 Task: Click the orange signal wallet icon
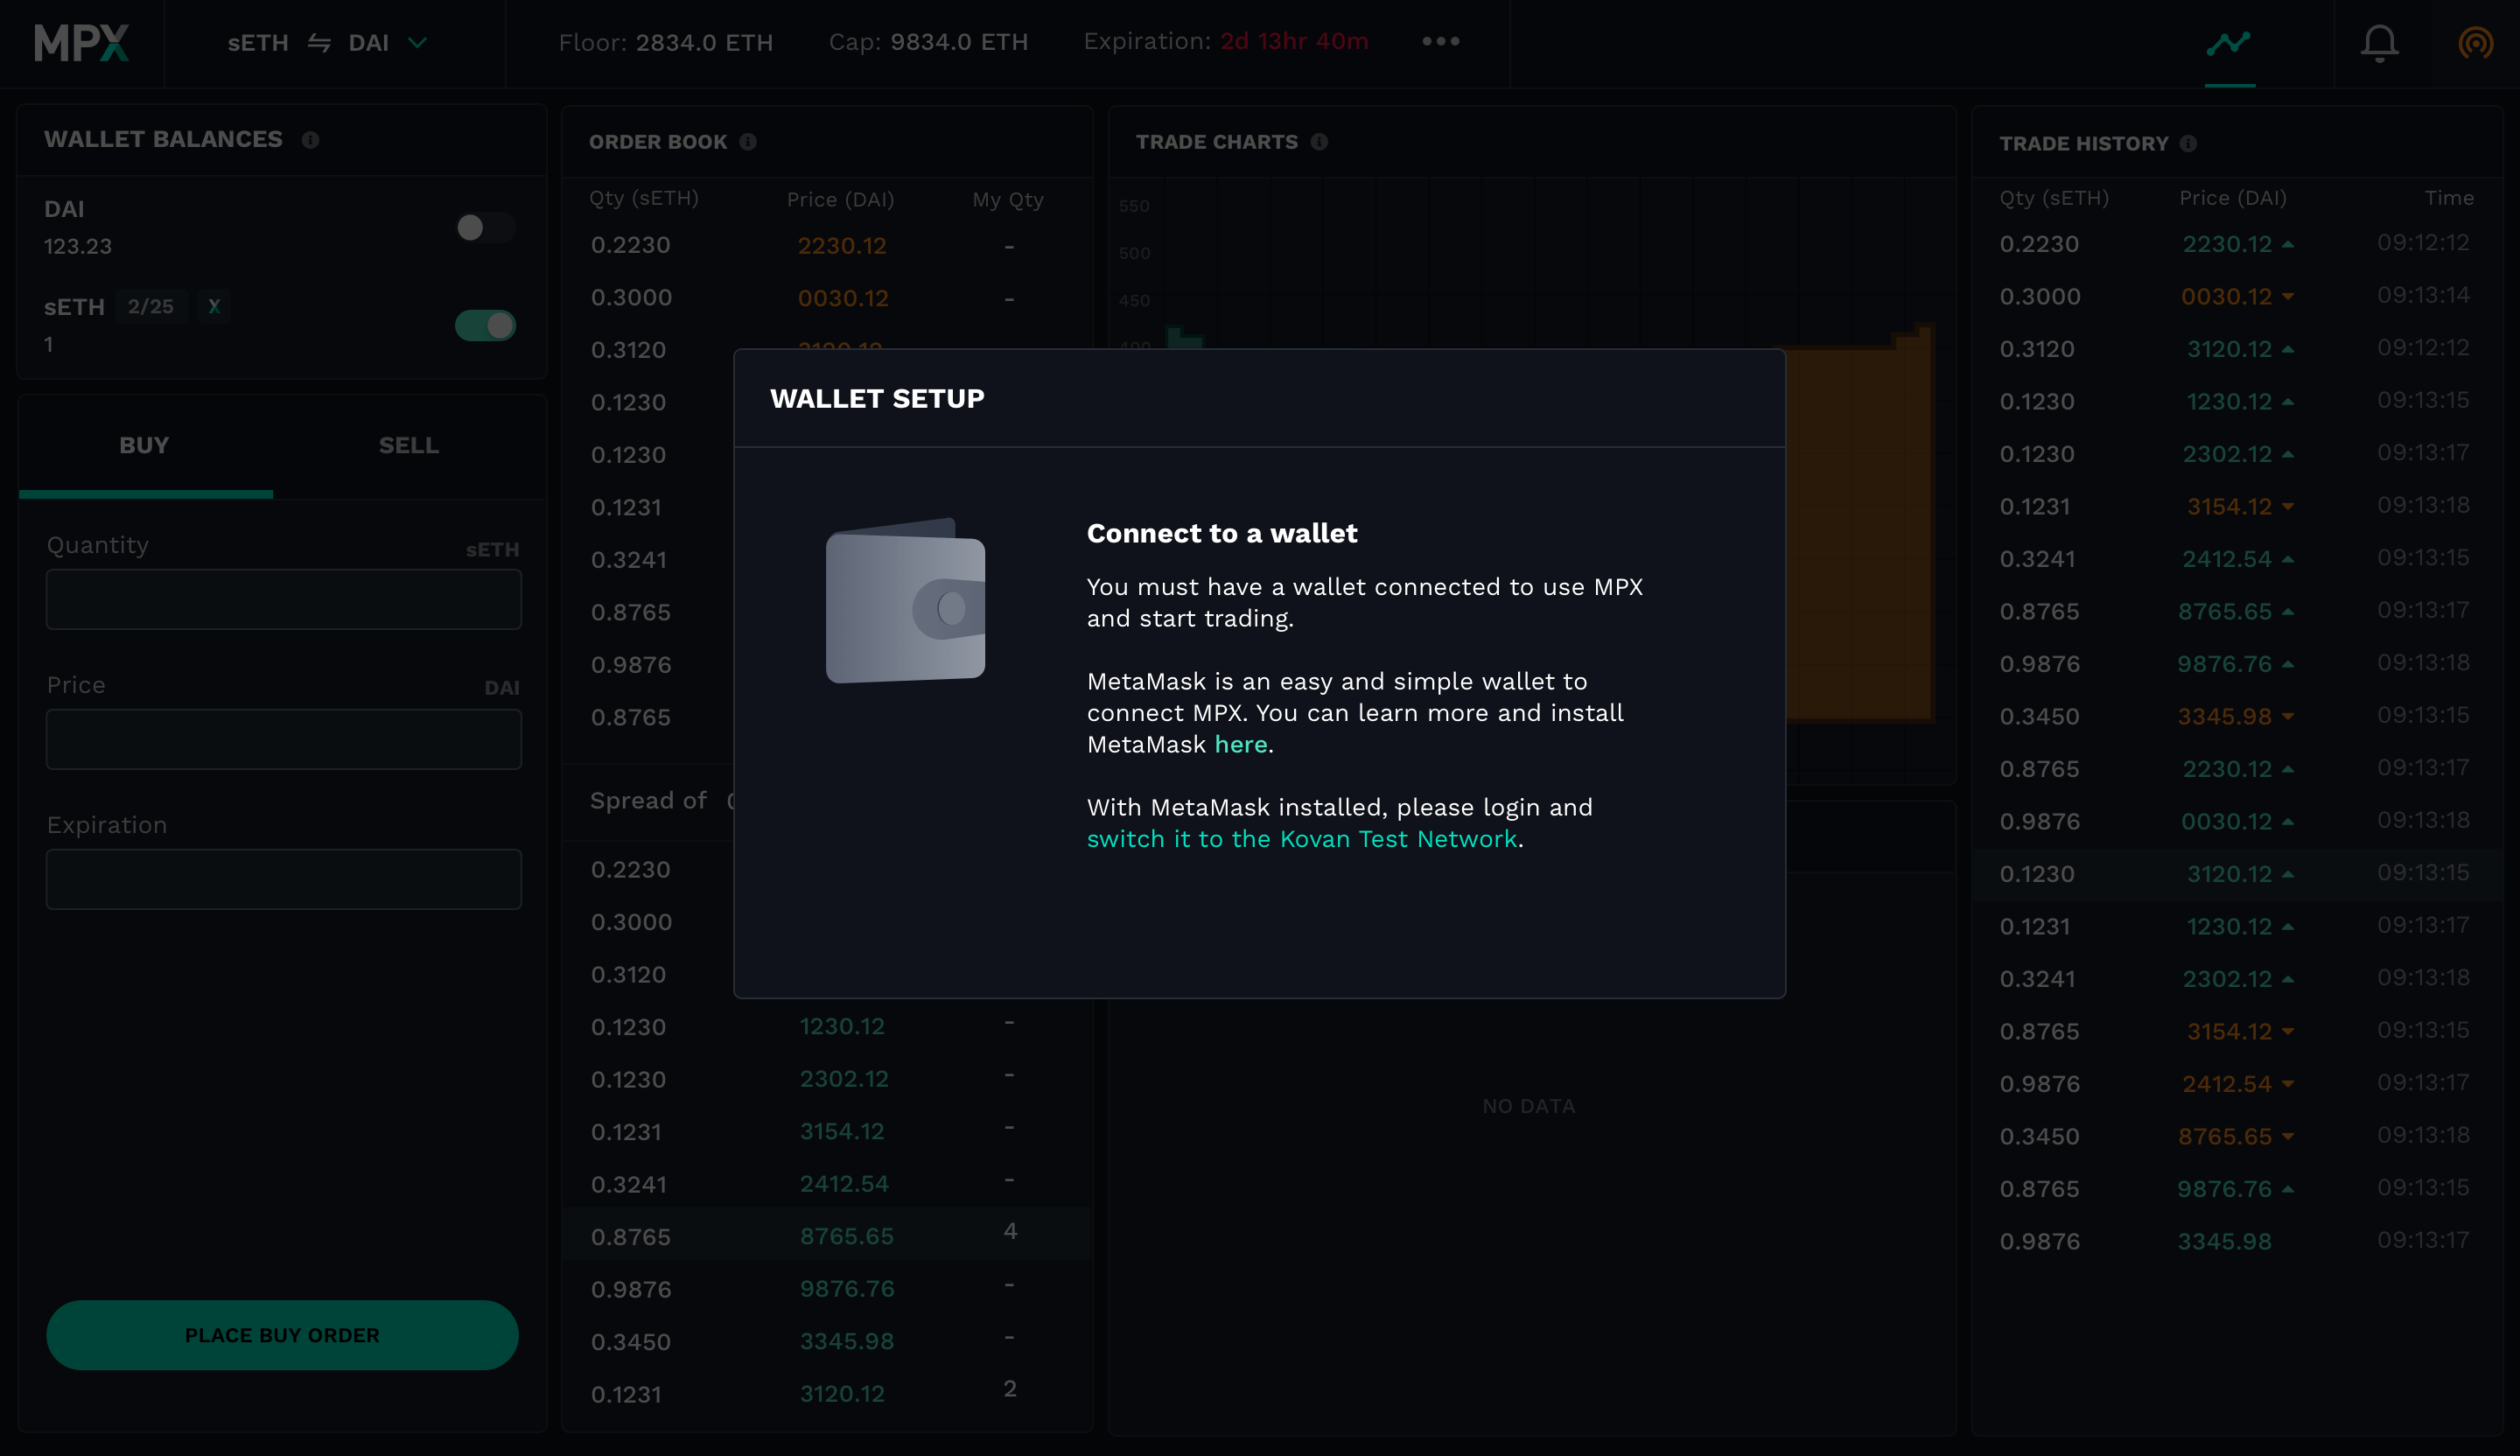(x=2475, y=43)
